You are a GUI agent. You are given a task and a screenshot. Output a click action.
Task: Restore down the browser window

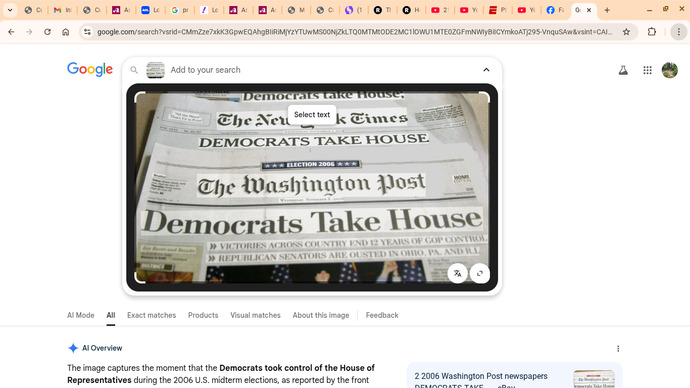tap(665, 10)
